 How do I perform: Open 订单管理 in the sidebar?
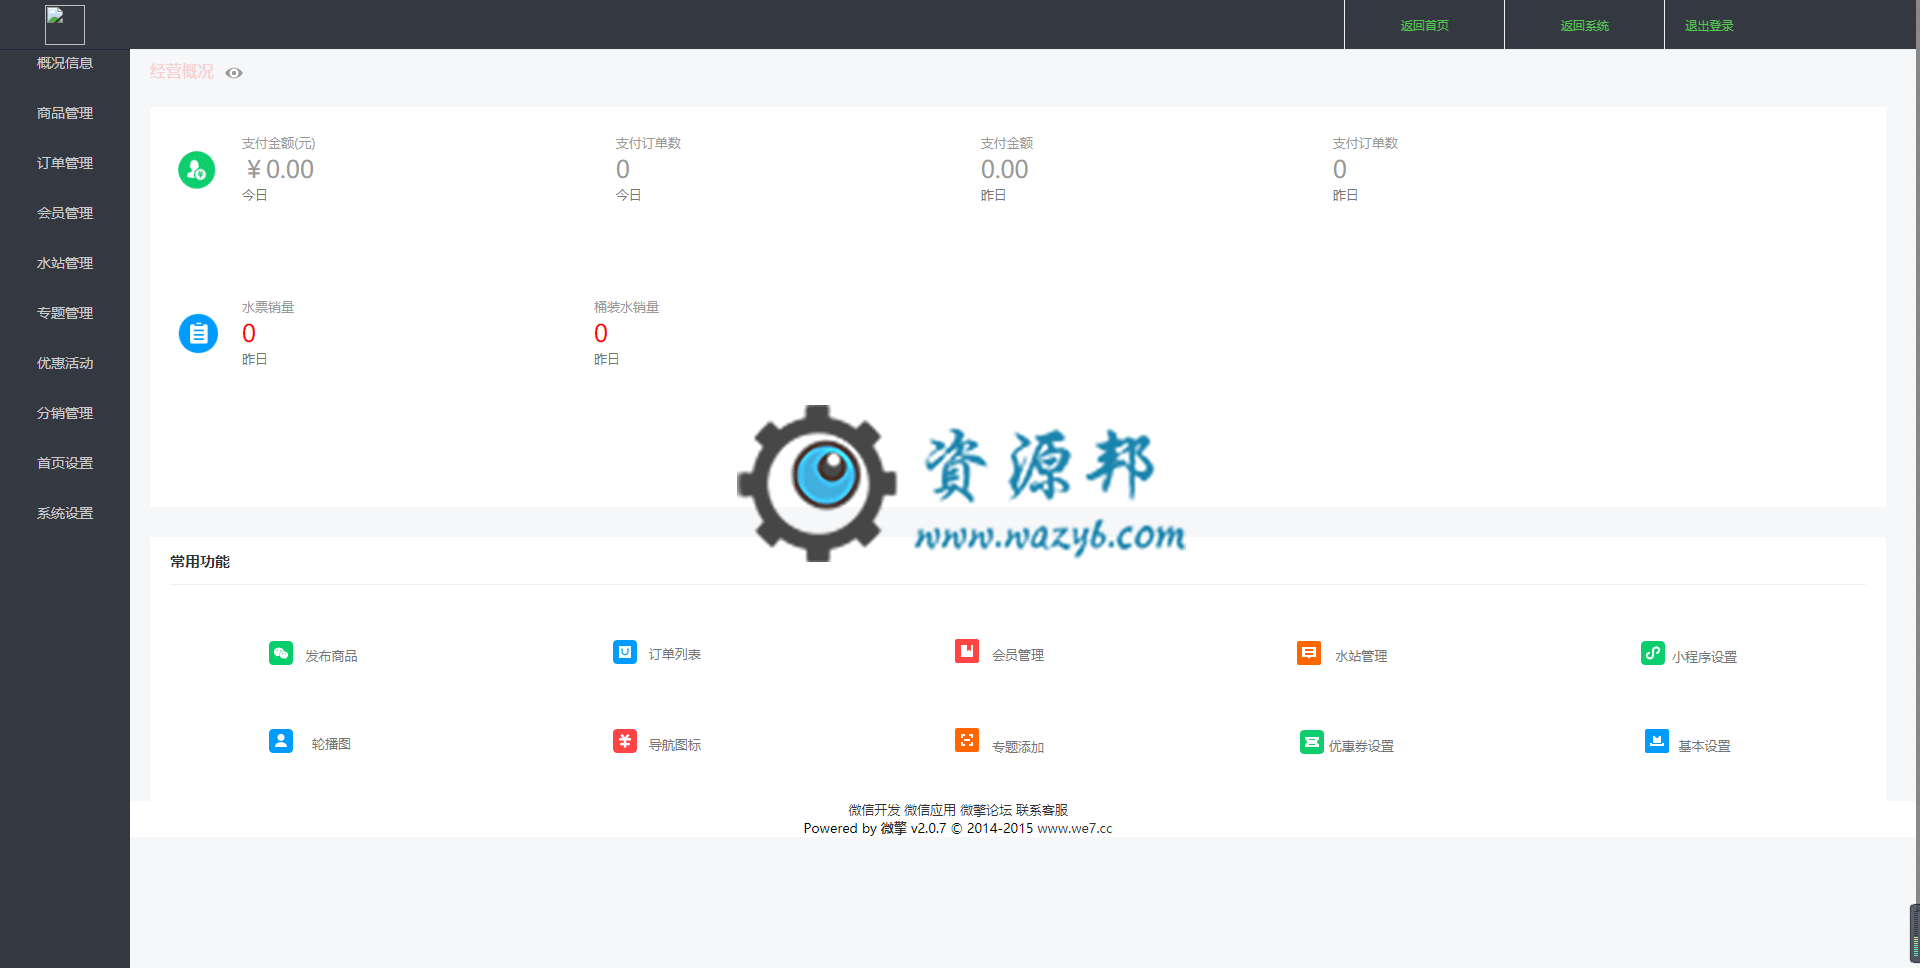[x=65, y=163]
